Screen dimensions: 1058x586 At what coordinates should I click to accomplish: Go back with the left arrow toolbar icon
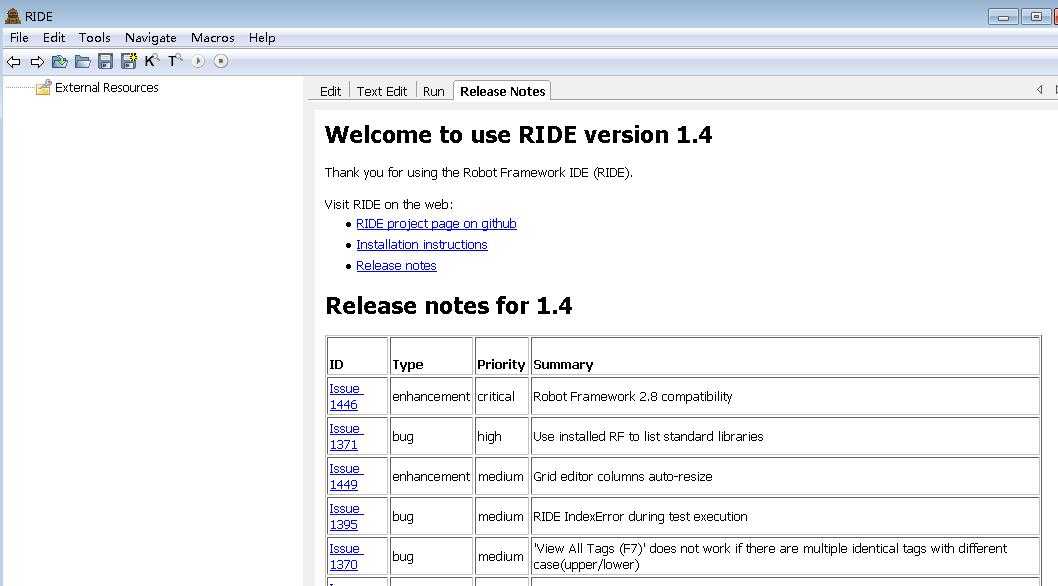(13, 62)
